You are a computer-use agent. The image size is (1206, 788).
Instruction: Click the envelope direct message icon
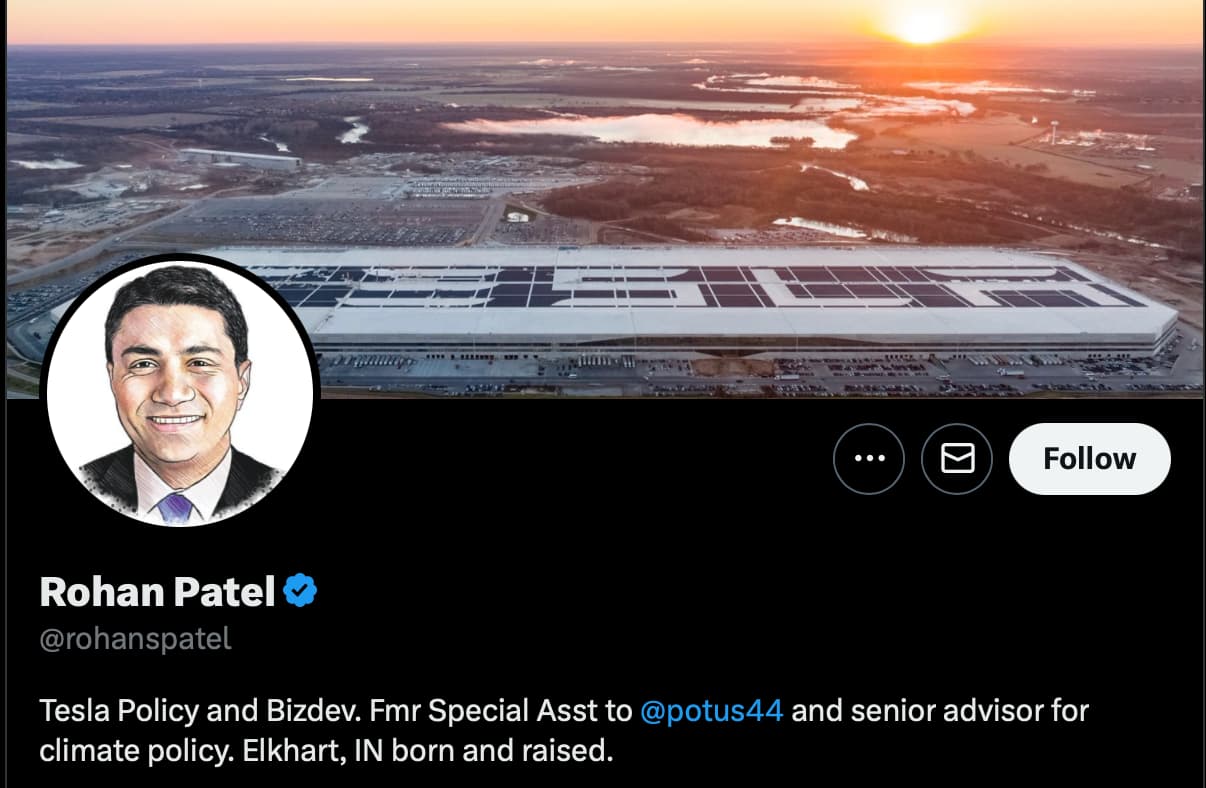point(957,459)
